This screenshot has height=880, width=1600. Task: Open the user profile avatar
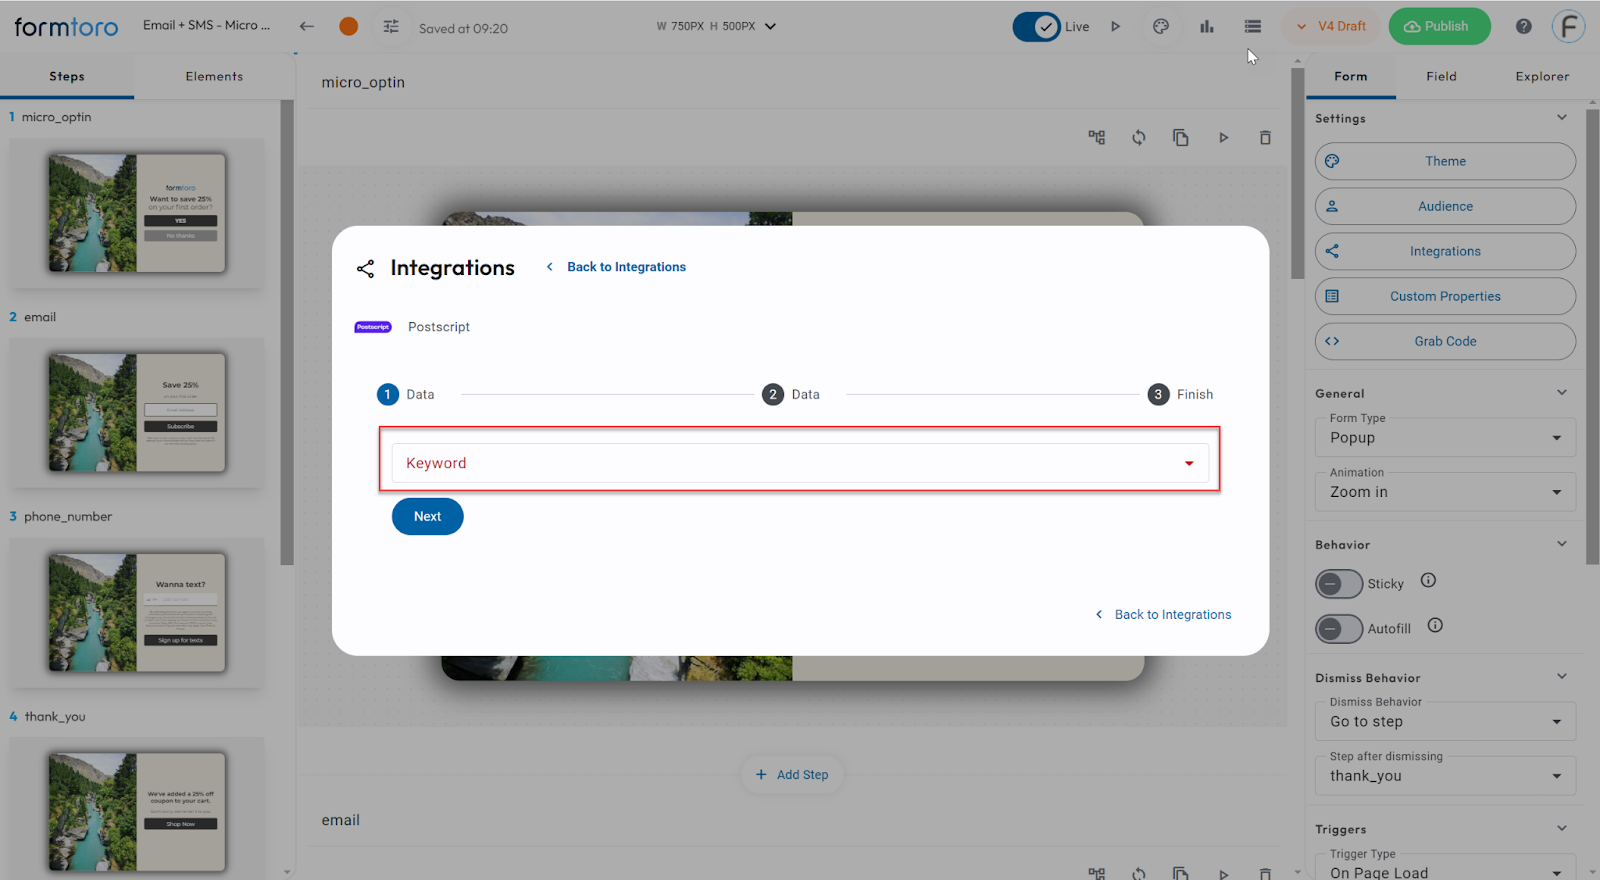[x=1569, y=27]
